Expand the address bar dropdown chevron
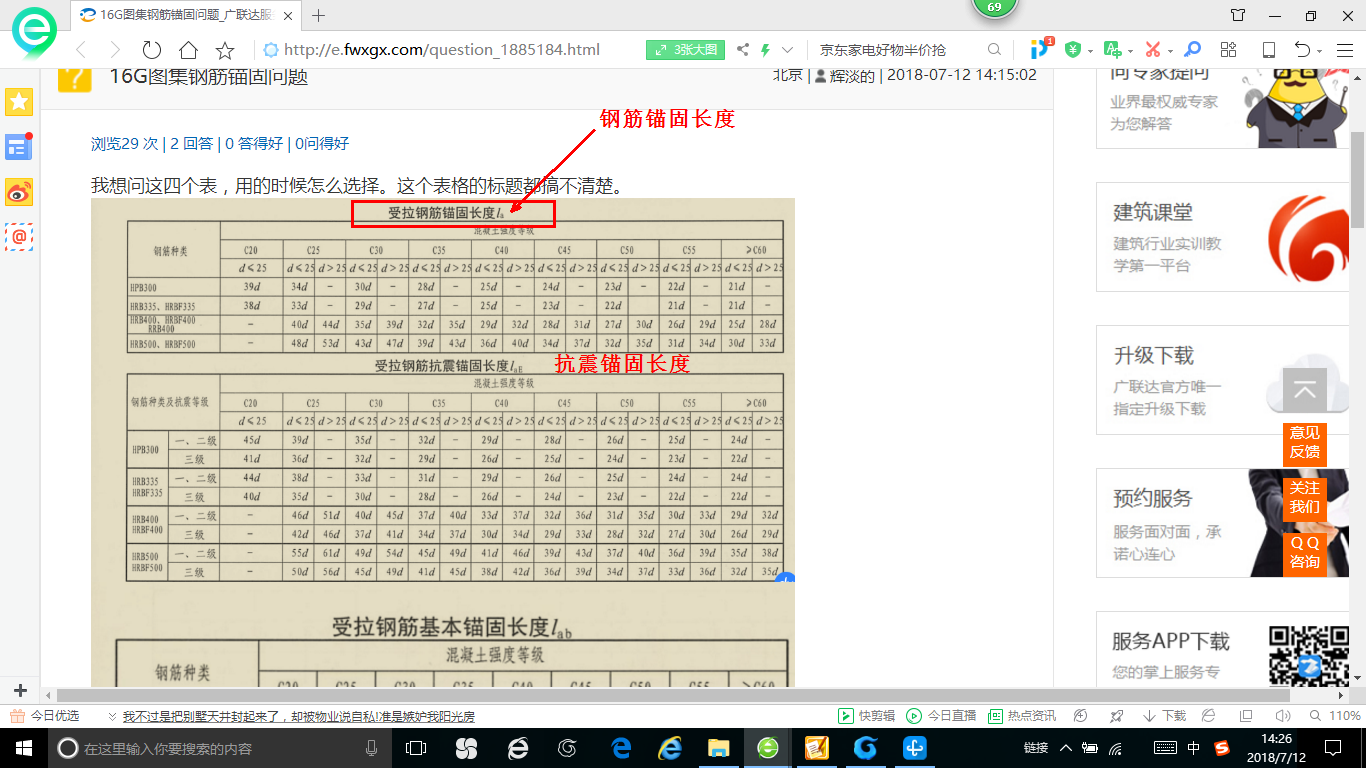 pos(788,50)
